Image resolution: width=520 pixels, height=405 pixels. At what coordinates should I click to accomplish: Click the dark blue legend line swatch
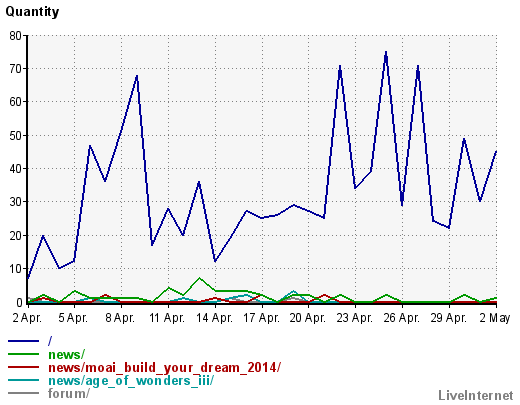tap(23, 341)
